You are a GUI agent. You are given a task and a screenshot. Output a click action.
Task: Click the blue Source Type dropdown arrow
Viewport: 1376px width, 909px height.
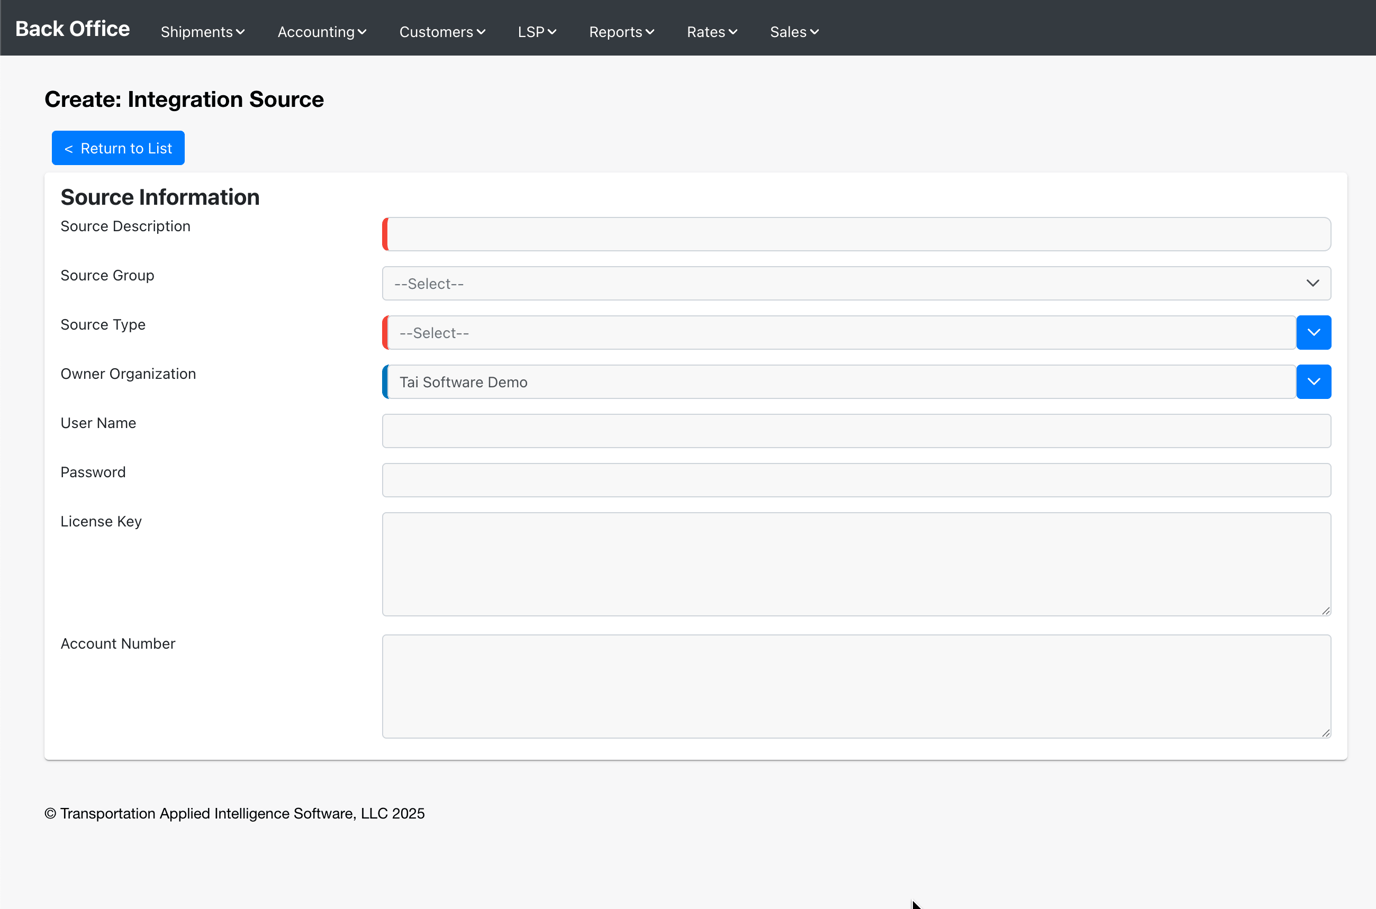tap(1313, 333)
